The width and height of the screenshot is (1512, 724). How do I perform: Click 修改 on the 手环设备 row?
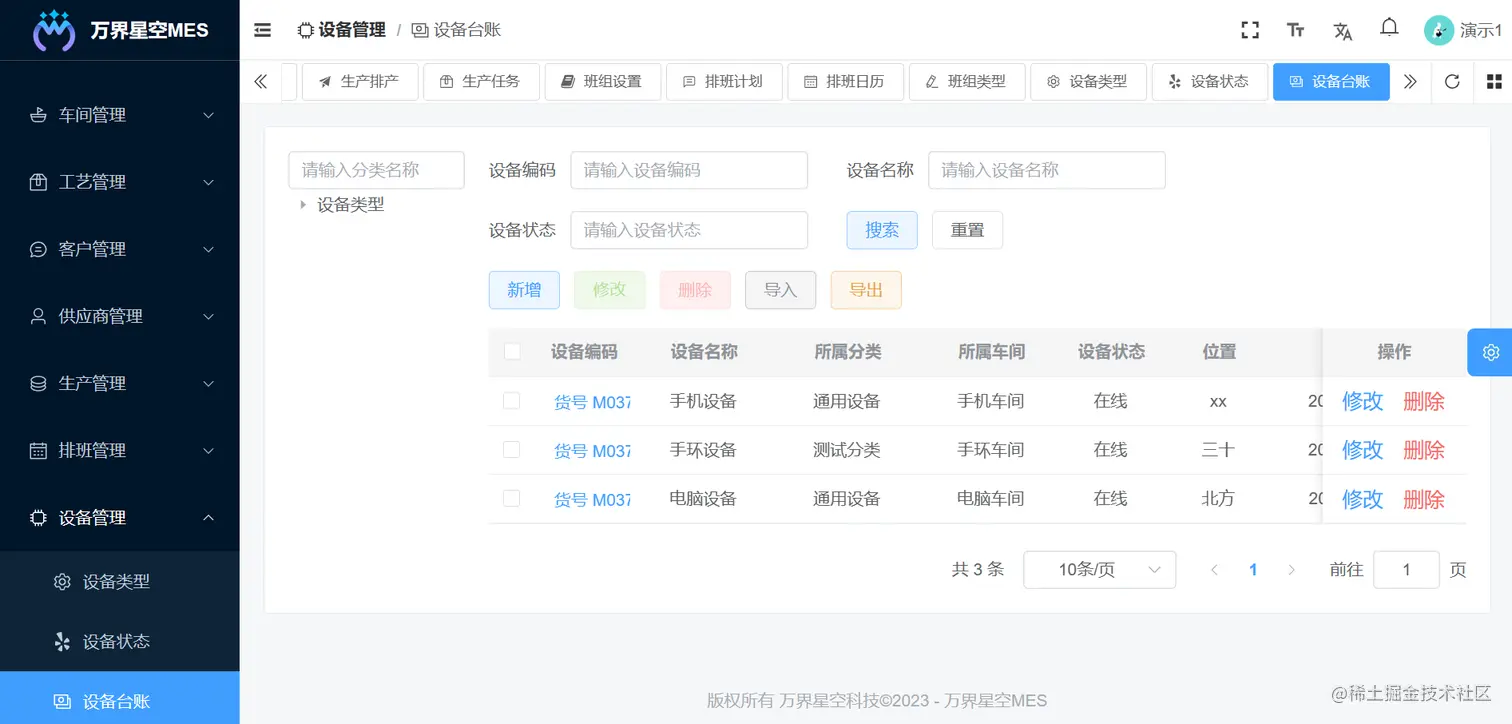tap(1362, 450)
